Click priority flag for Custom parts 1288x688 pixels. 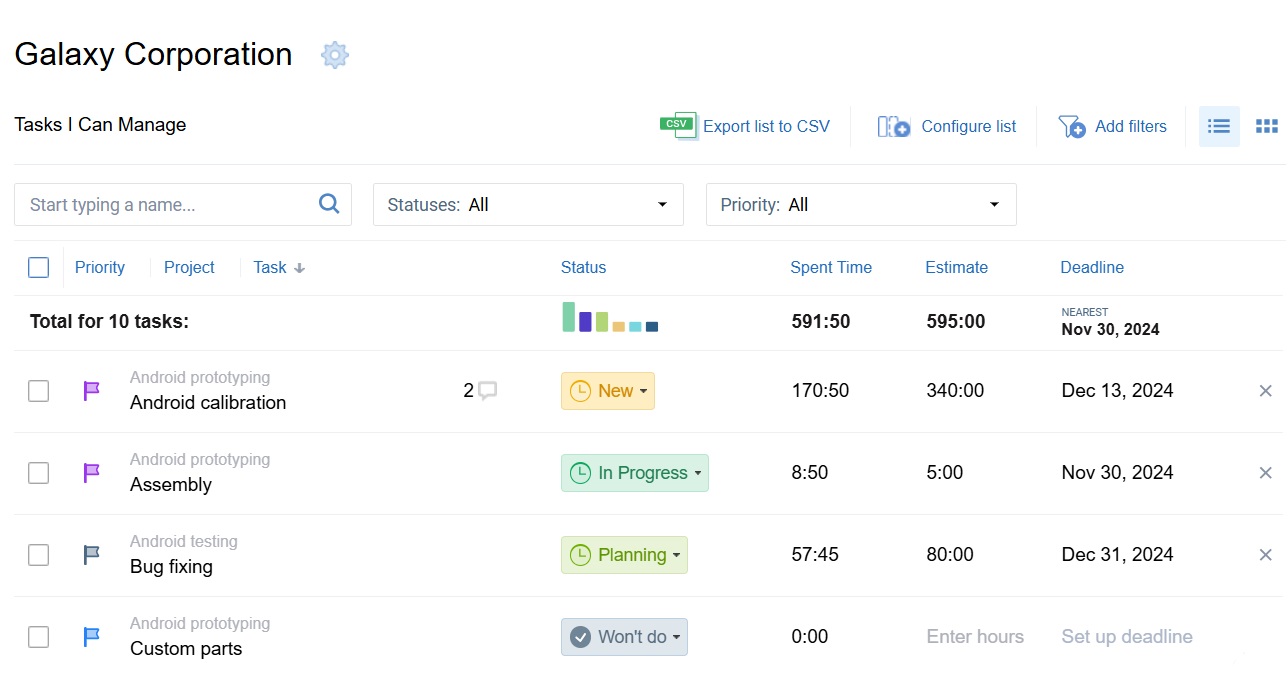[x=91, y=637]
